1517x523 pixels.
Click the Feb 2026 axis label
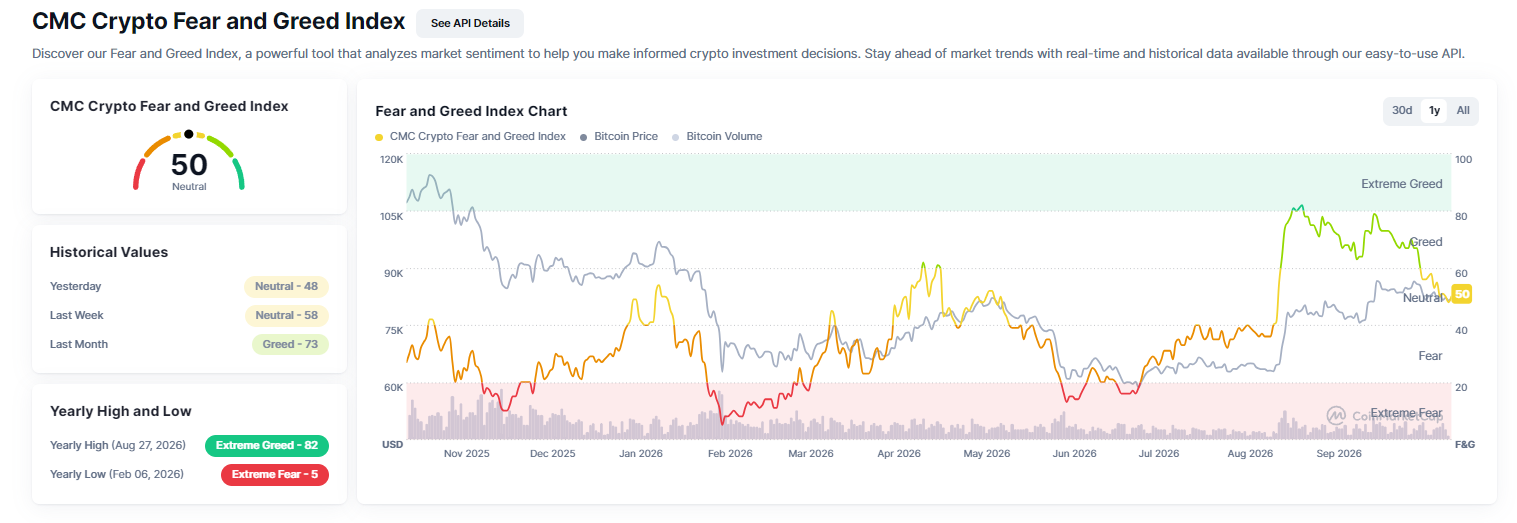pos(730,453)
